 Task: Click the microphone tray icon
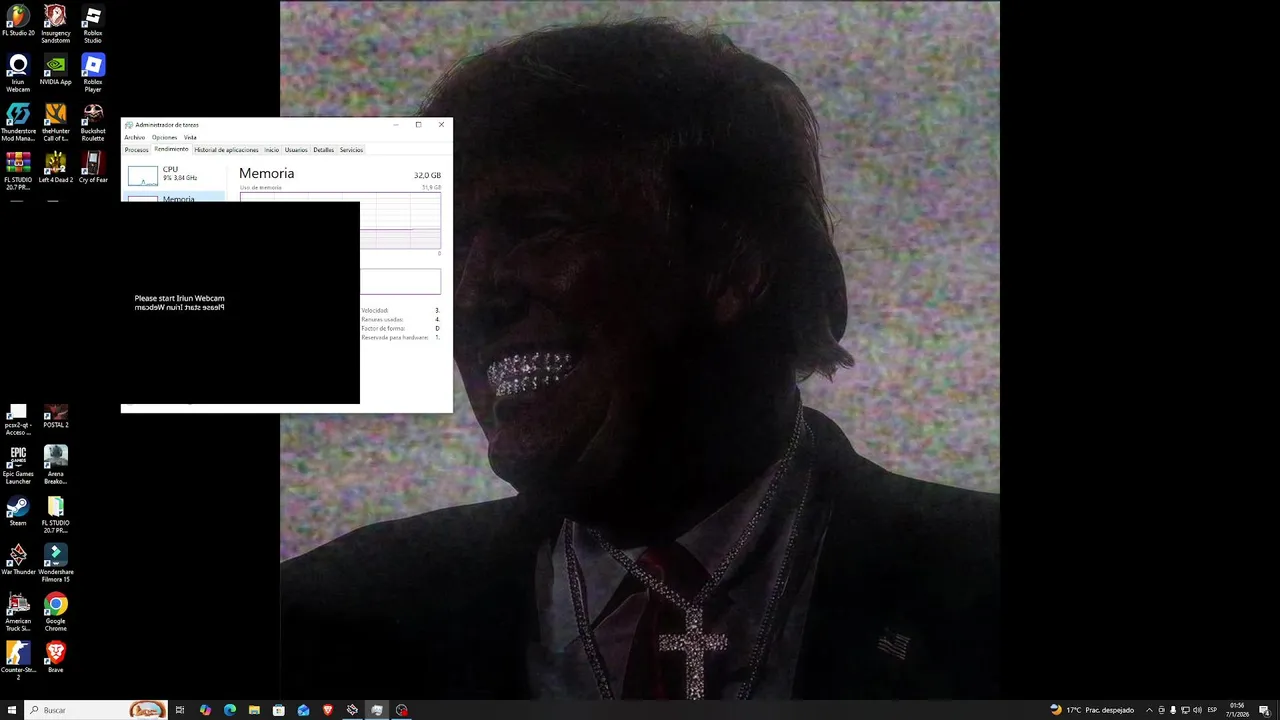[x=1173, y=710]
